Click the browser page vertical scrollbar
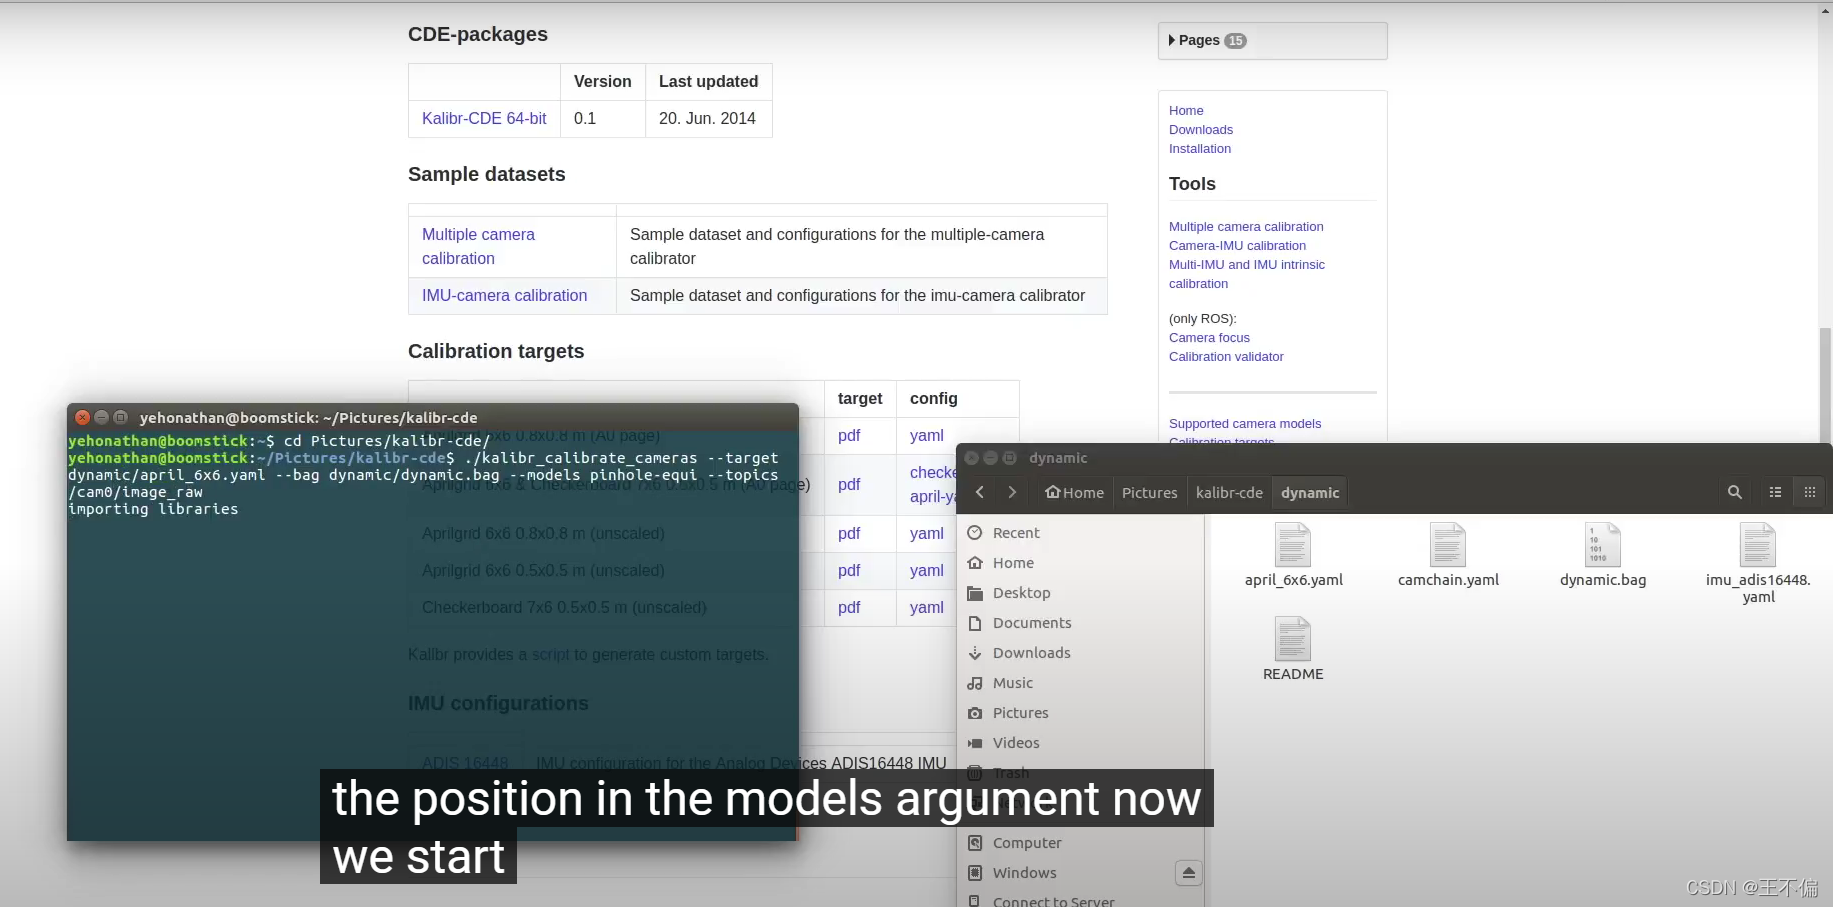This screenshot has height=907, width=1833. tap(1825, 385)
